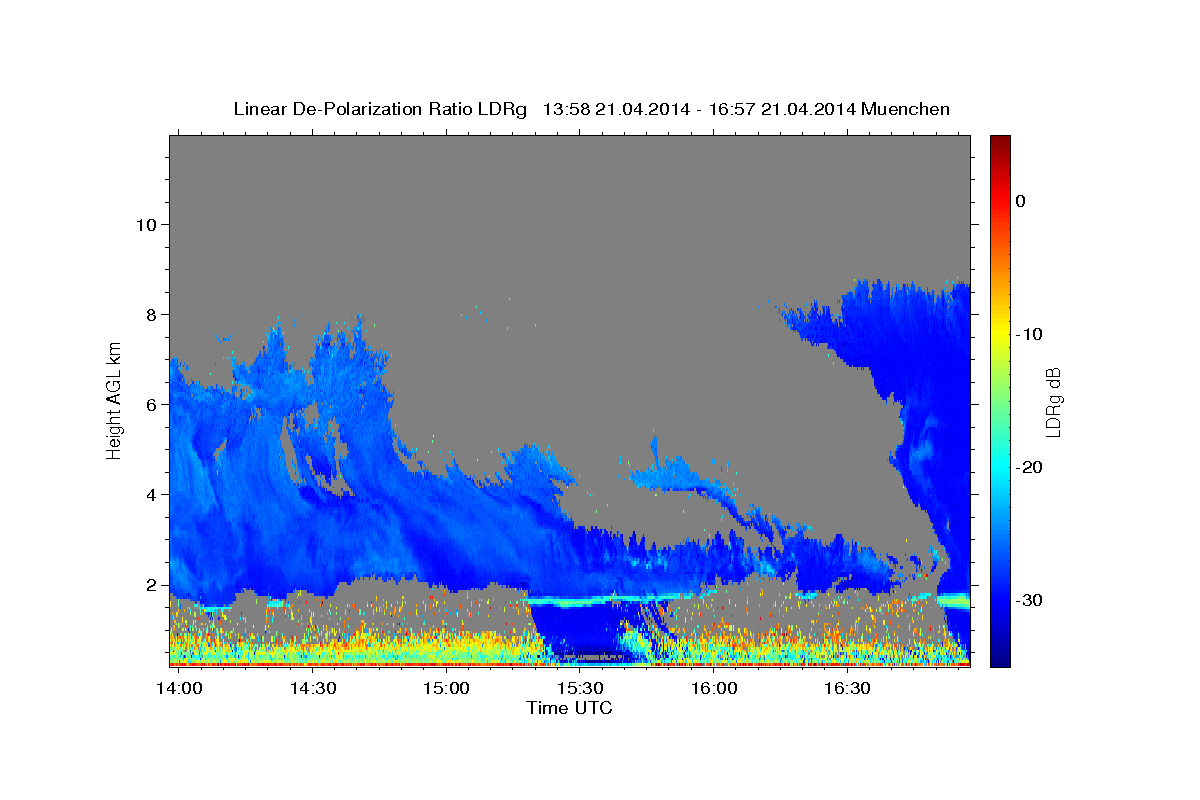Screen dimensions: 1200x800
Task: Click the yellow band of the colorbar
Action: tap(1000, 330)
